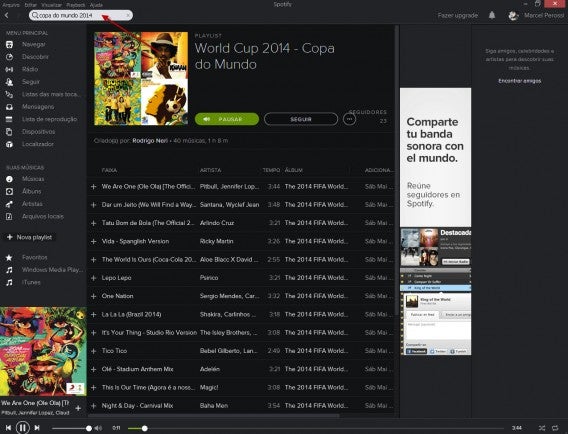Mute with the volume speaker icon
The height and width of the screenshot is (434, 568).
coord(98,428)
